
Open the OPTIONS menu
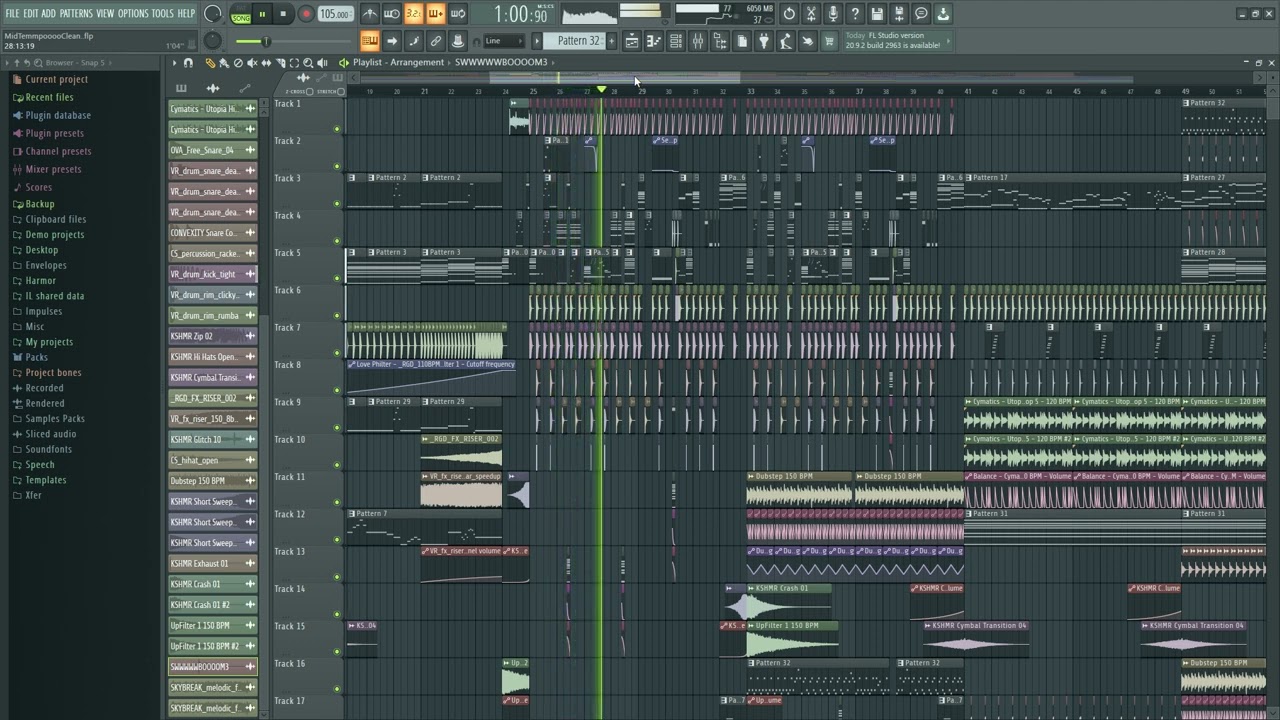[133, 14]
